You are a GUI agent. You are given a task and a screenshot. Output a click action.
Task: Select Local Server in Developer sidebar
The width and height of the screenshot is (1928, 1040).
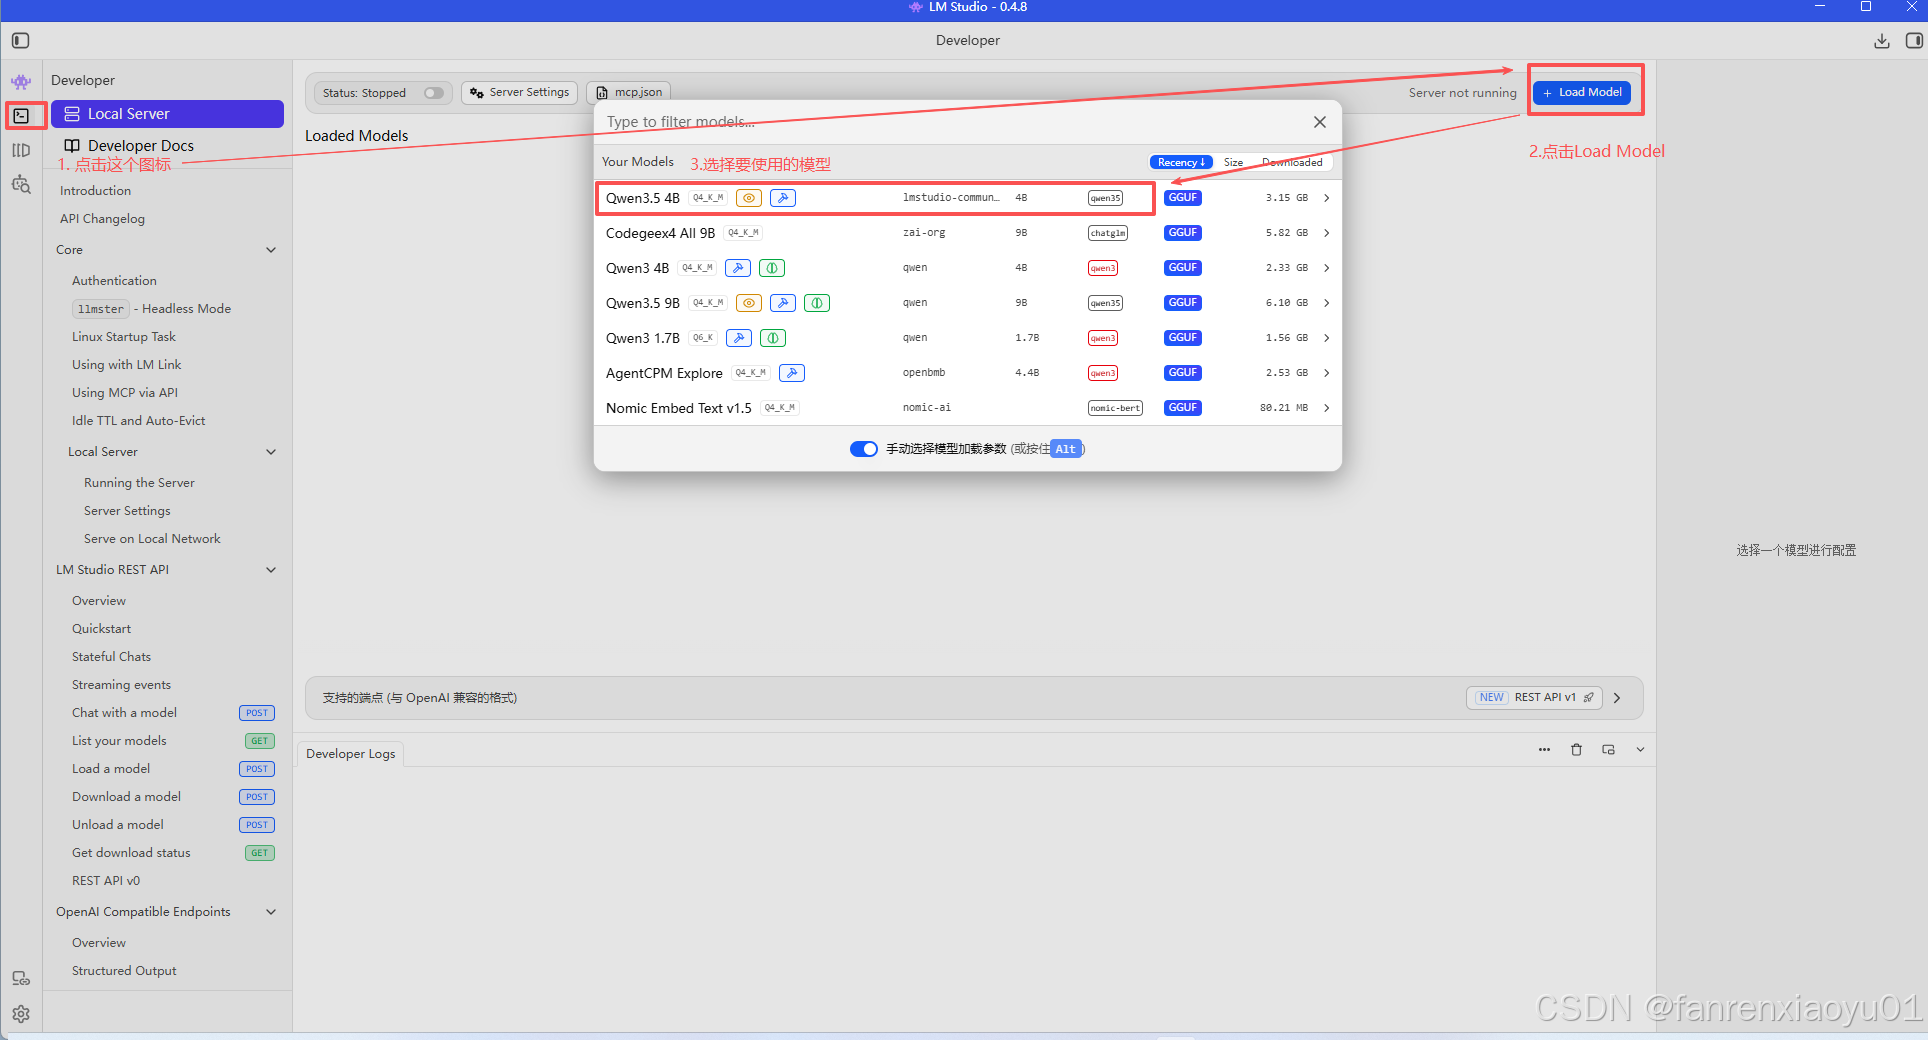point(168,114)
